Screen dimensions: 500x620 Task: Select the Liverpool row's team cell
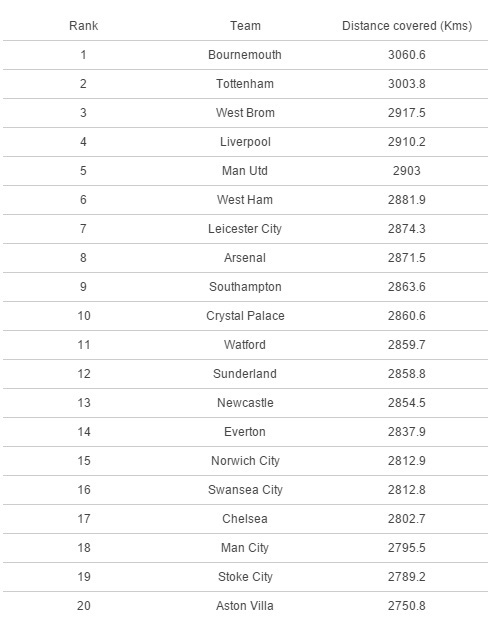[x=245, y=142]
